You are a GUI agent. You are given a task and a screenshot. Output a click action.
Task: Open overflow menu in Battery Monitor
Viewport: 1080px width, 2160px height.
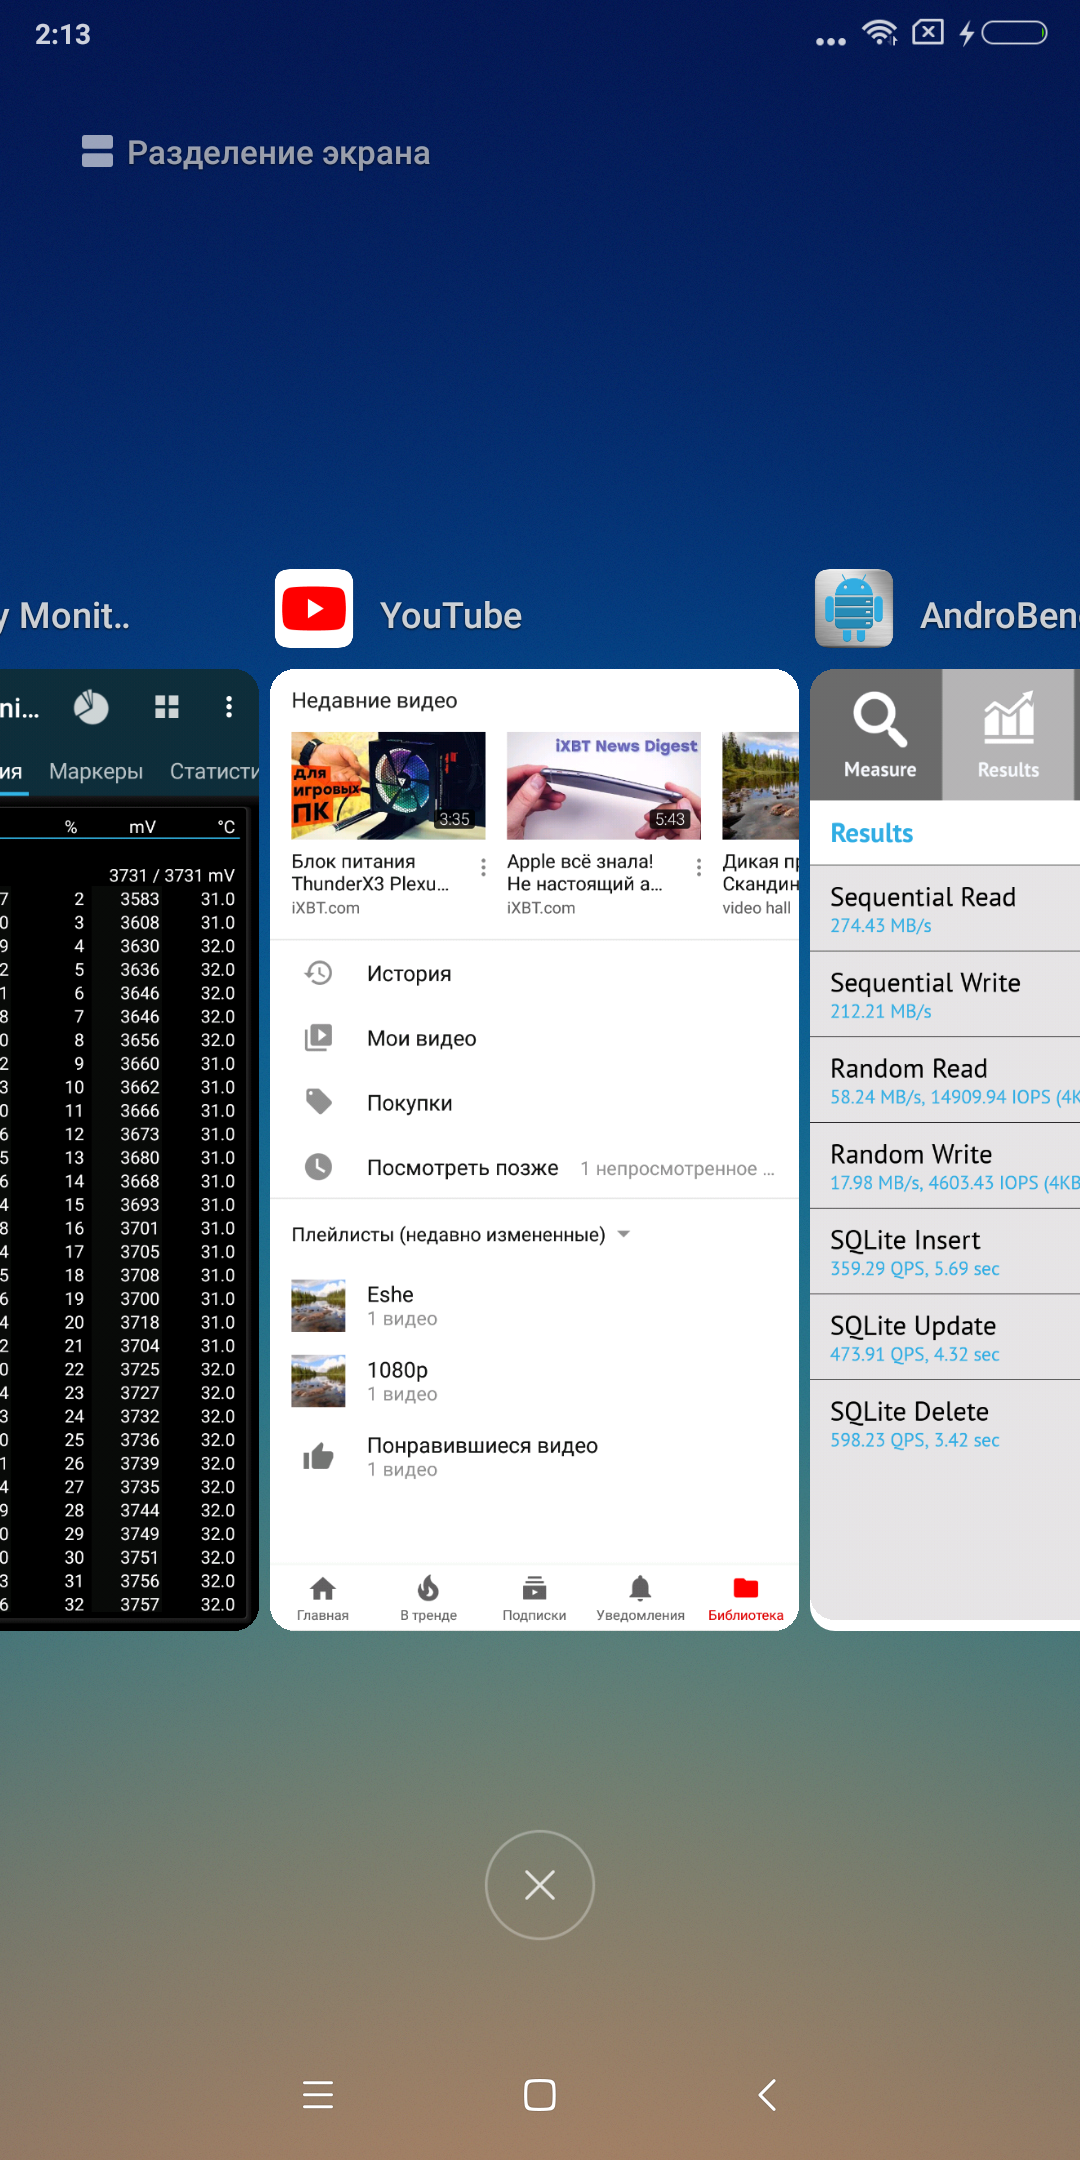point(229,707)
